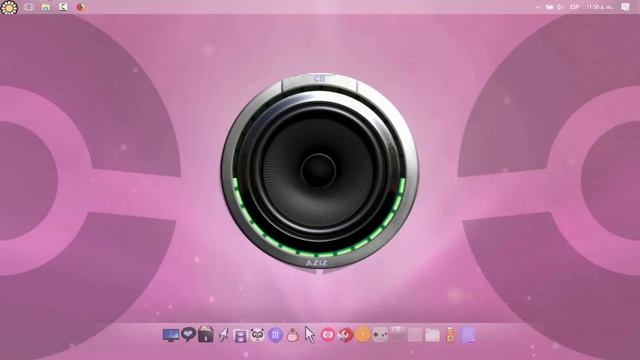
Task: Open the volume tray icon
Action: [560, 7]
